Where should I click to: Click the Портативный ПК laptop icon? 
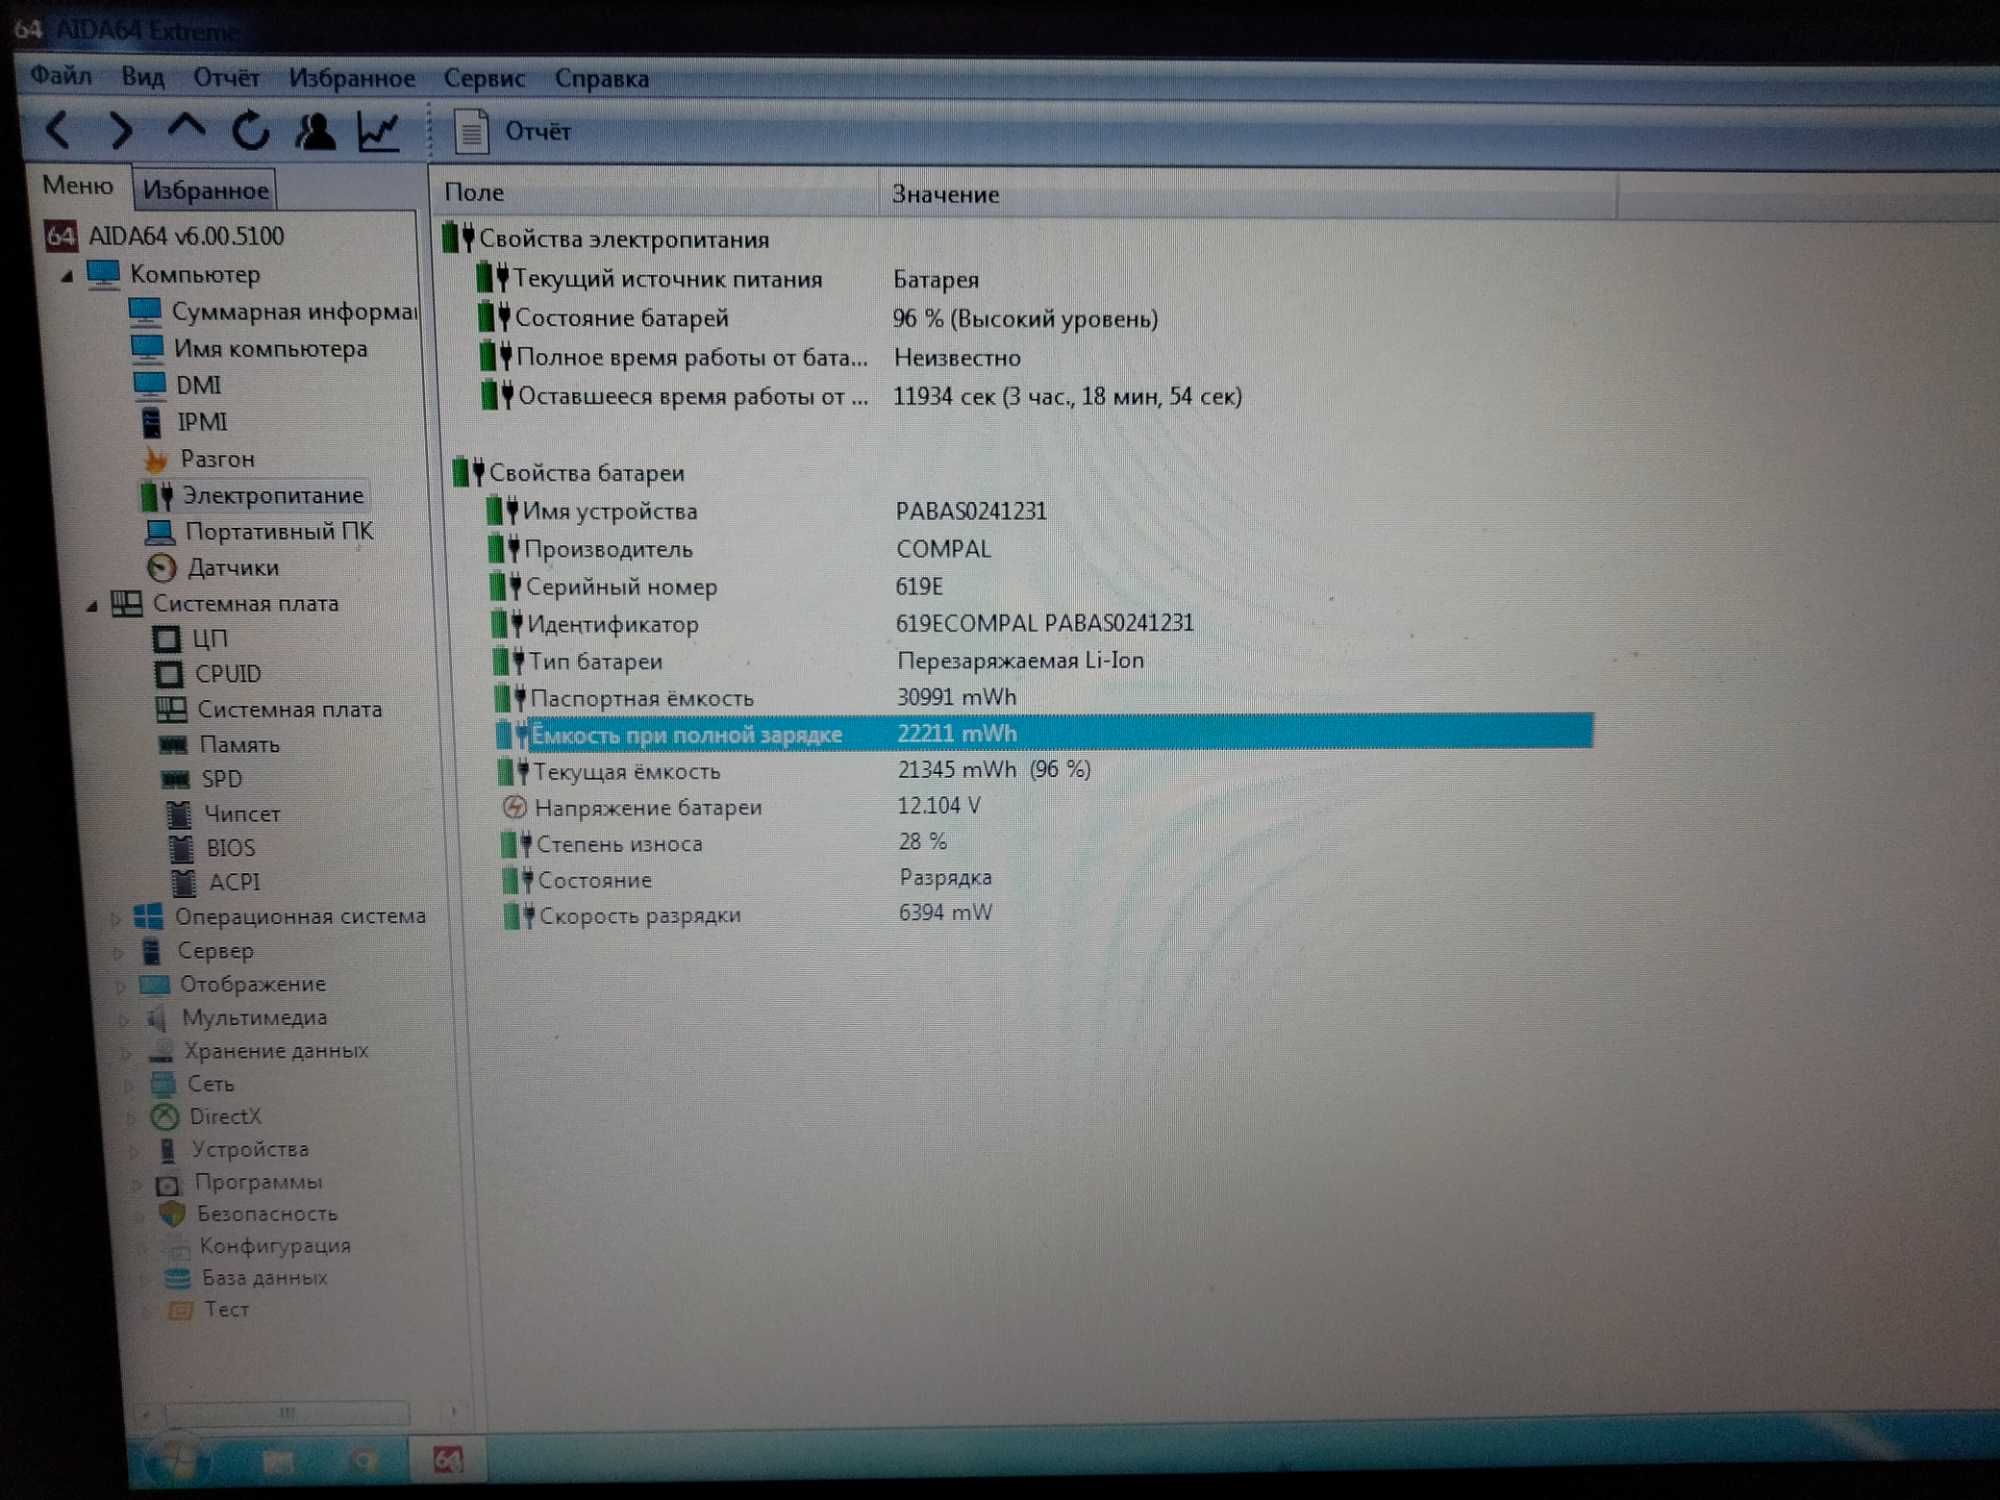(160, 531)
